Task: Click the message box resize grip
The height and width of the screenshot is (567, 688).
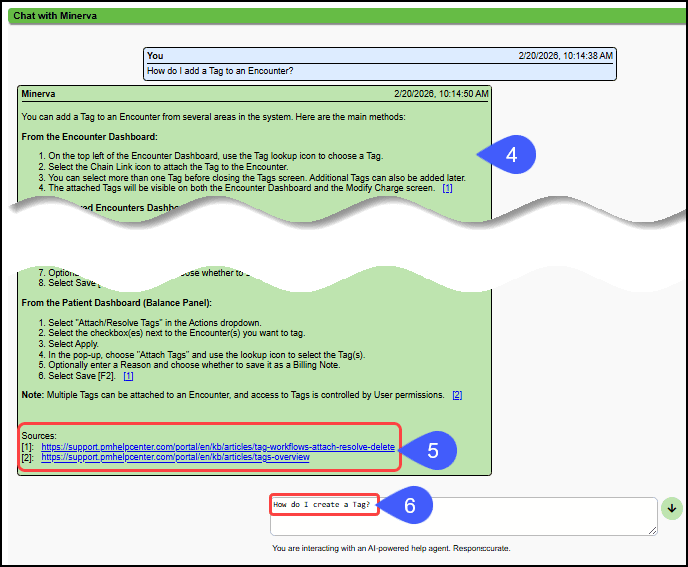Action: (652, 530)
